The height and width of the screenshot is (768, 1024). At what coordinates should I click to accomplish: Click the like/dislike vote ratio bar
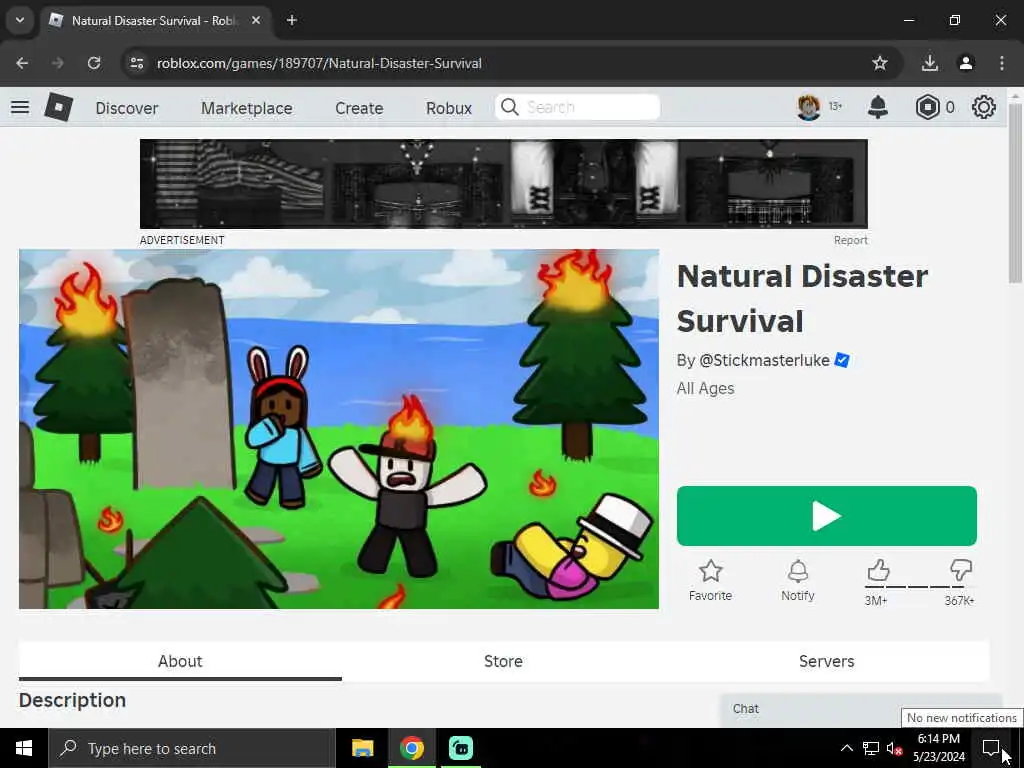(x=920, y=587)
